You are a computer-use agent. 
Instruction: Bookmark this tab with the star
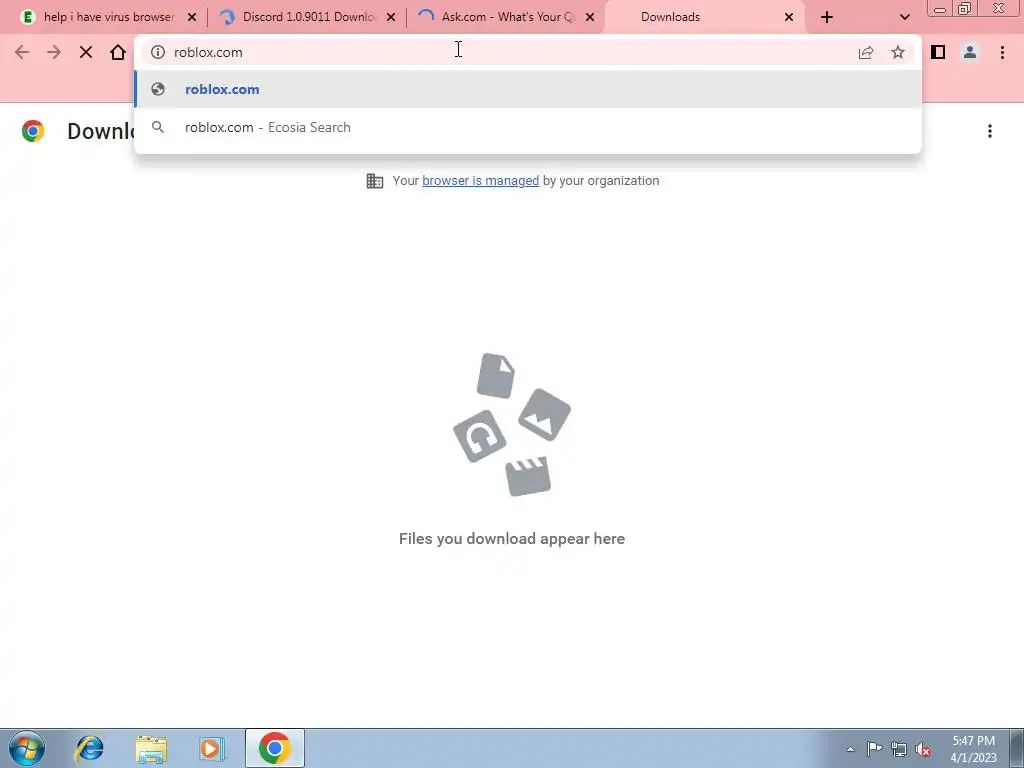pyautogui.click(x=898, y=52)
